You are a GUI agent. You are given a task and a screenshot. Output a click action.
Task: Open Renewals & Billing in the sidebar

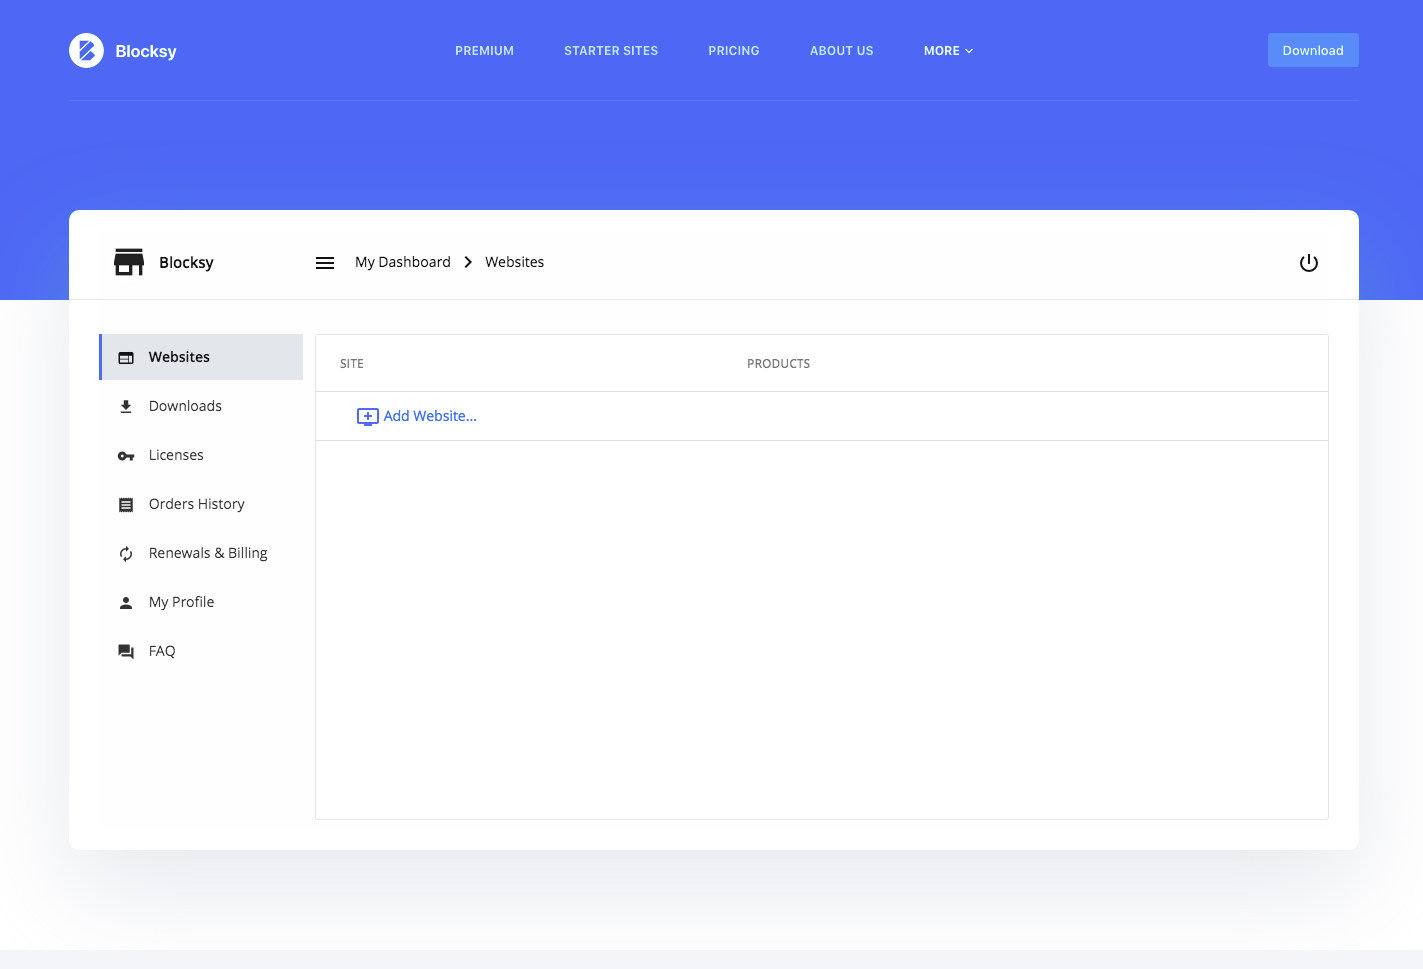(201, 553)
